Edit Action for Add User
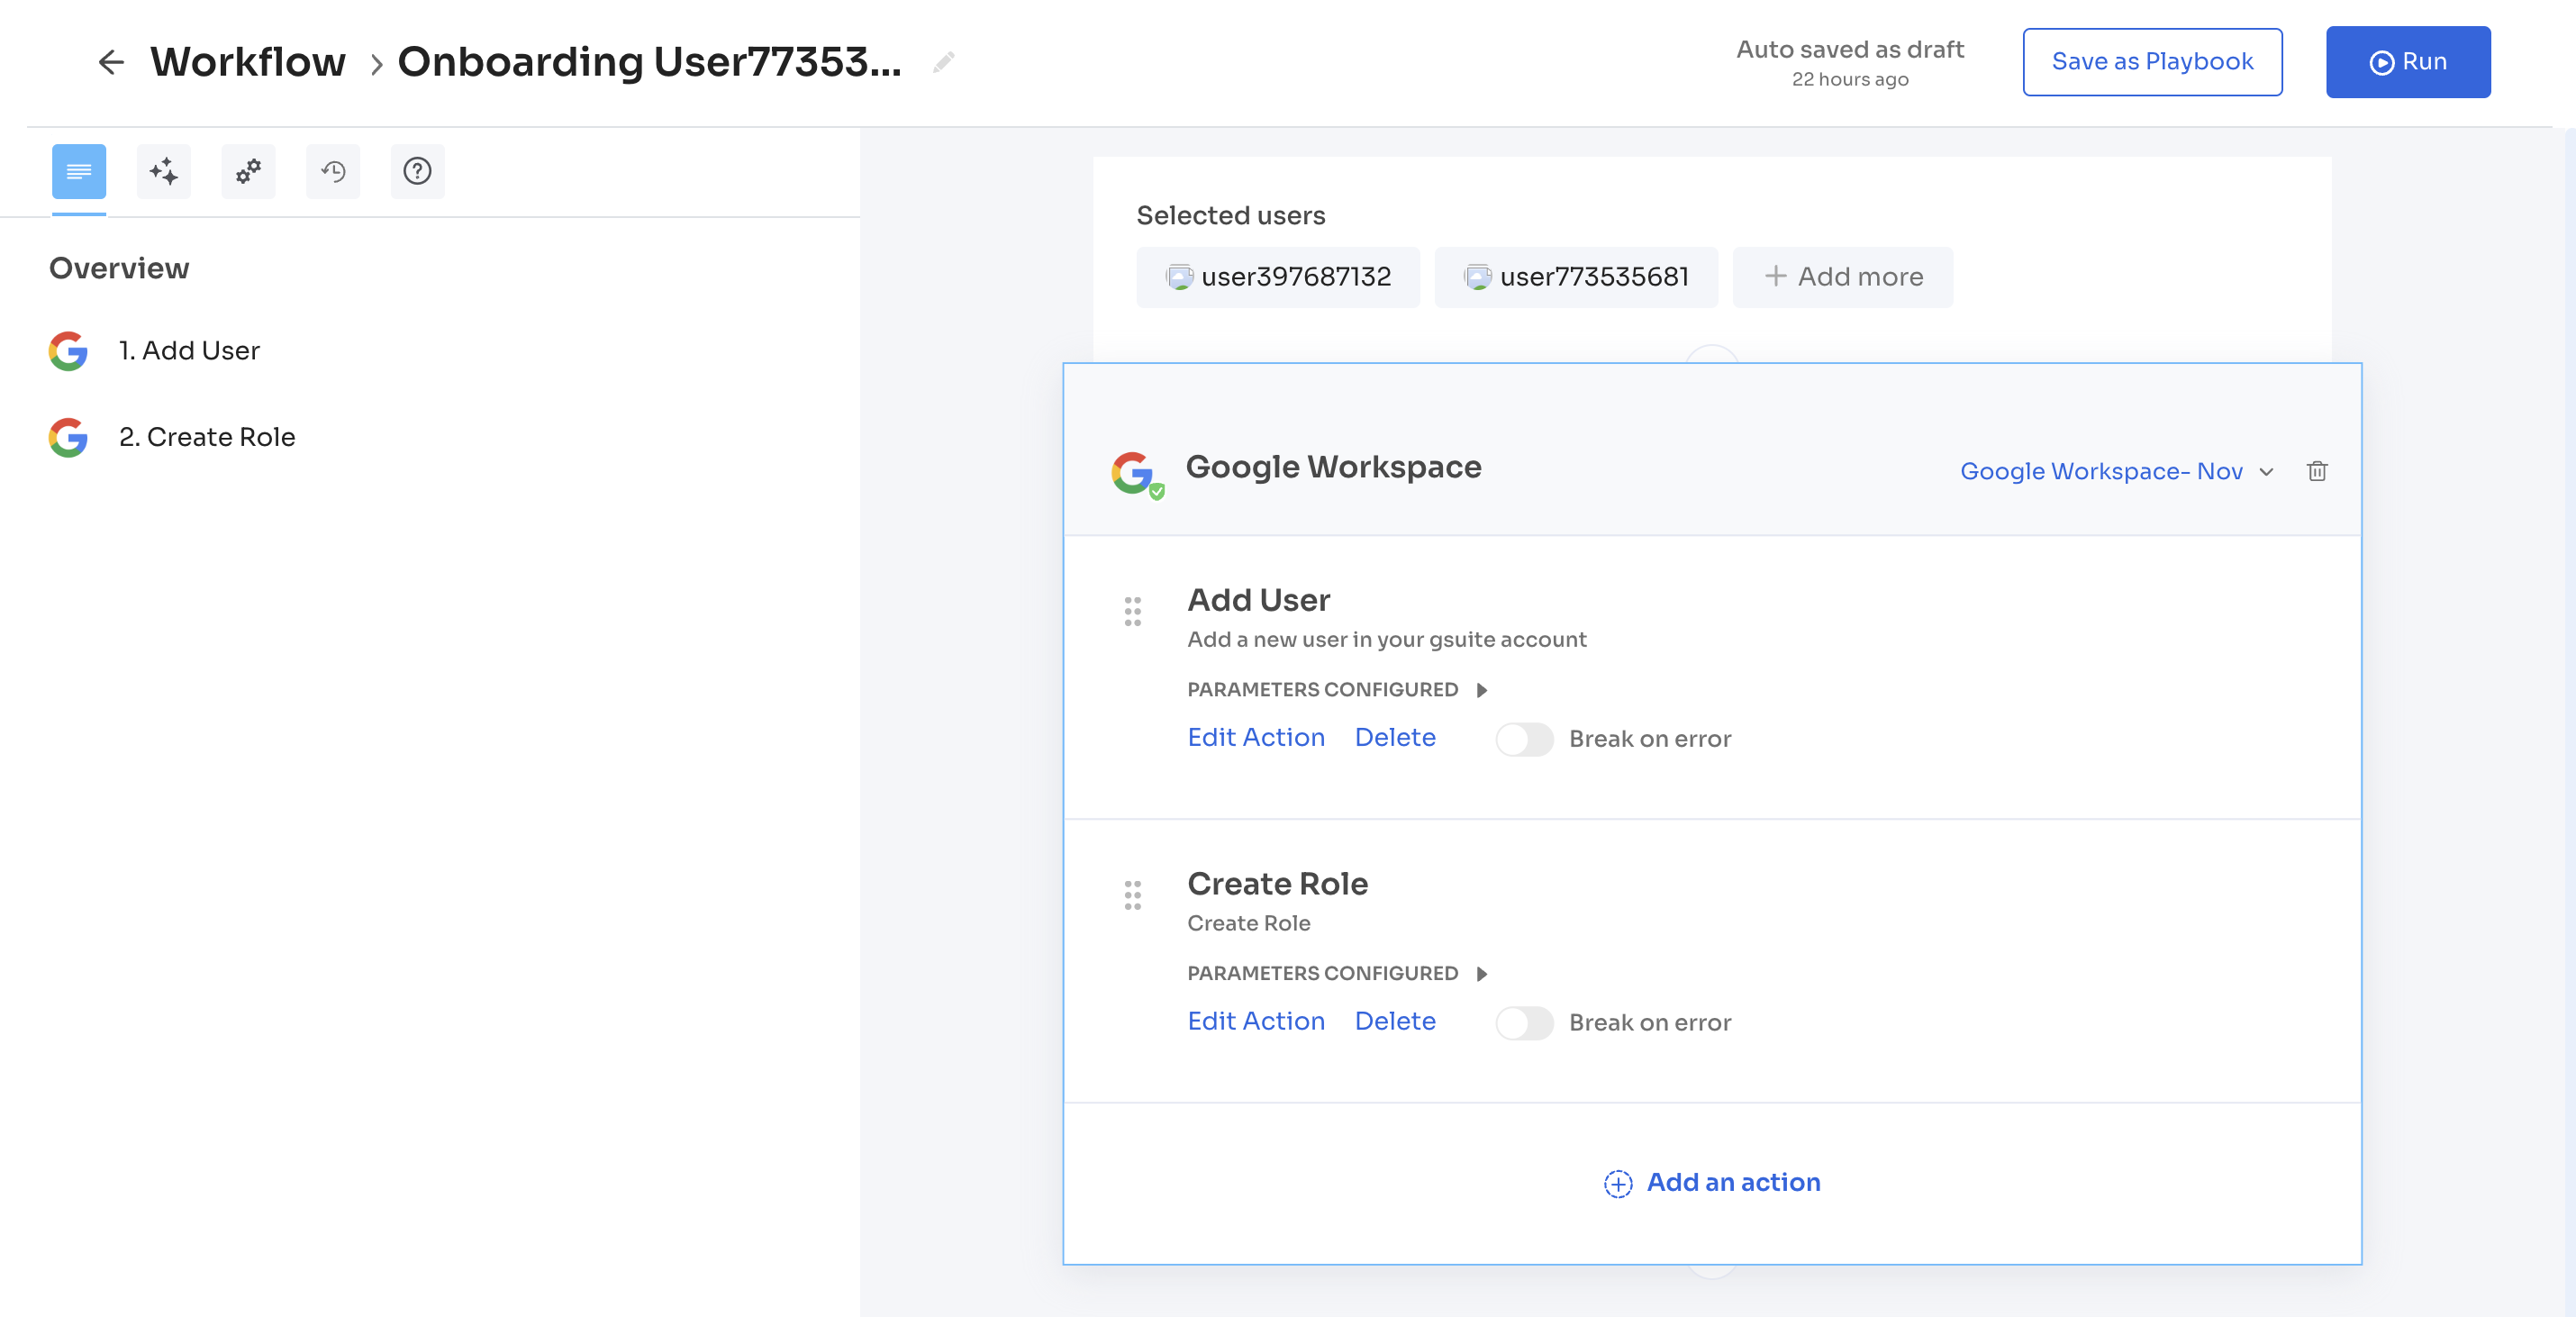 coord(1256,737)
